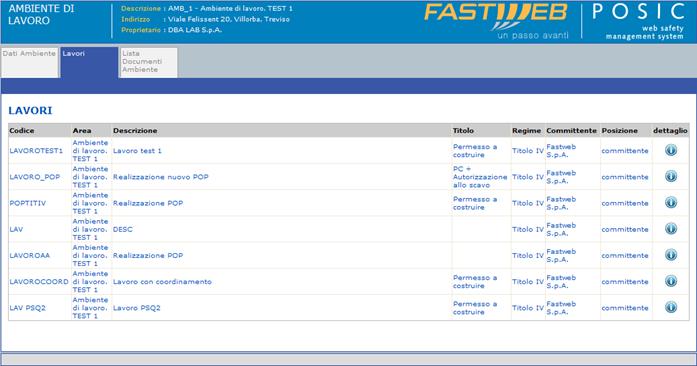Open the LAVOROTEST1 code link
The image size is (697, 366).
coord(36,151)
